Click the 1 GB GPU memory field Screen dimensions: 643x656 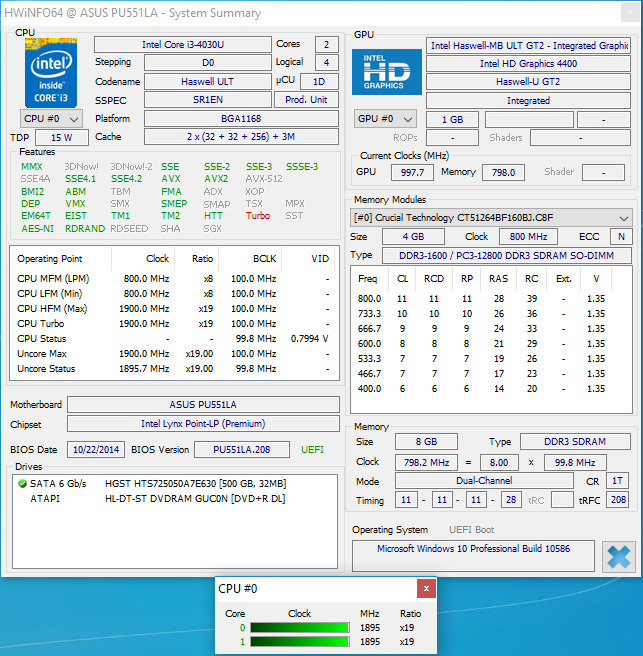click(452, 120)
